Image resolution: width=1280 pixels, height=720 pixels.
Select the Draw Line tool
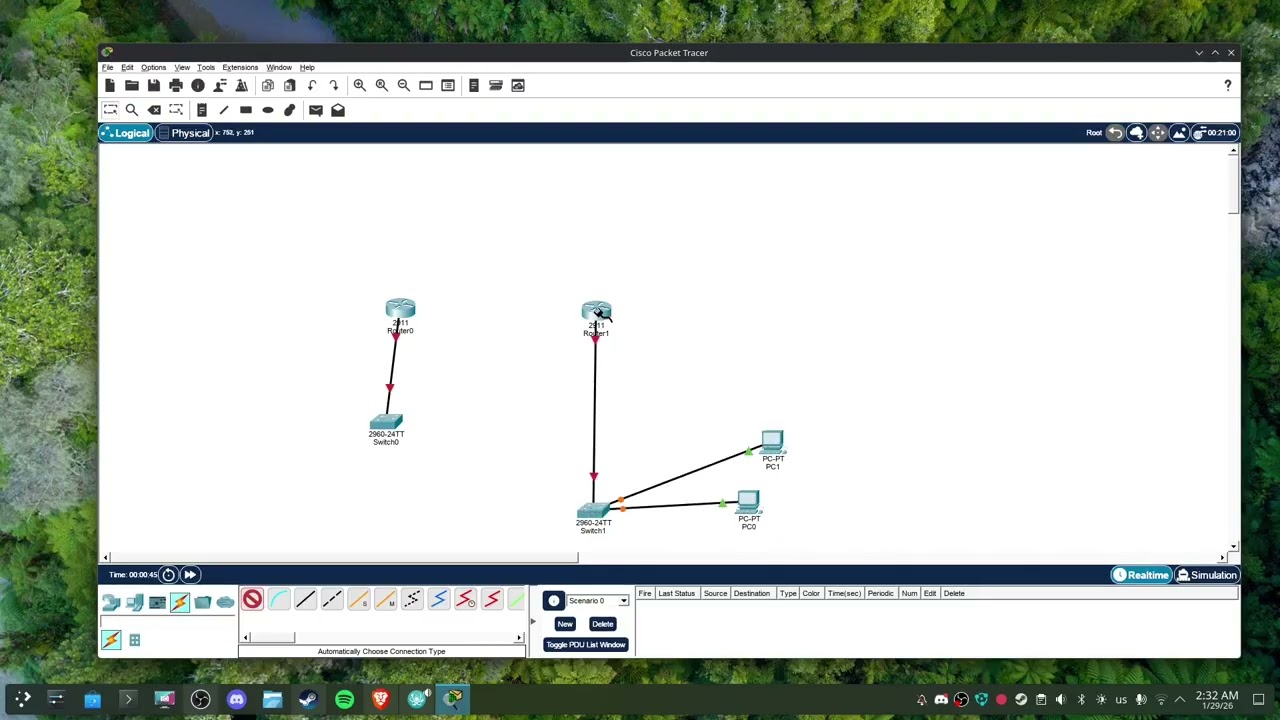point(224,110)
